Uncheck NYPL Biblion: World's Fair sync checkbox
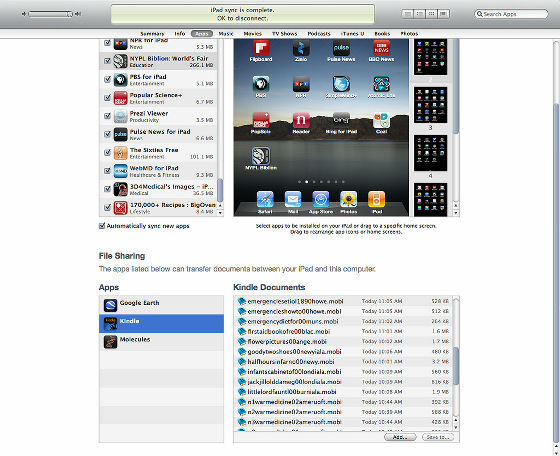 click(x=107, y=61)
